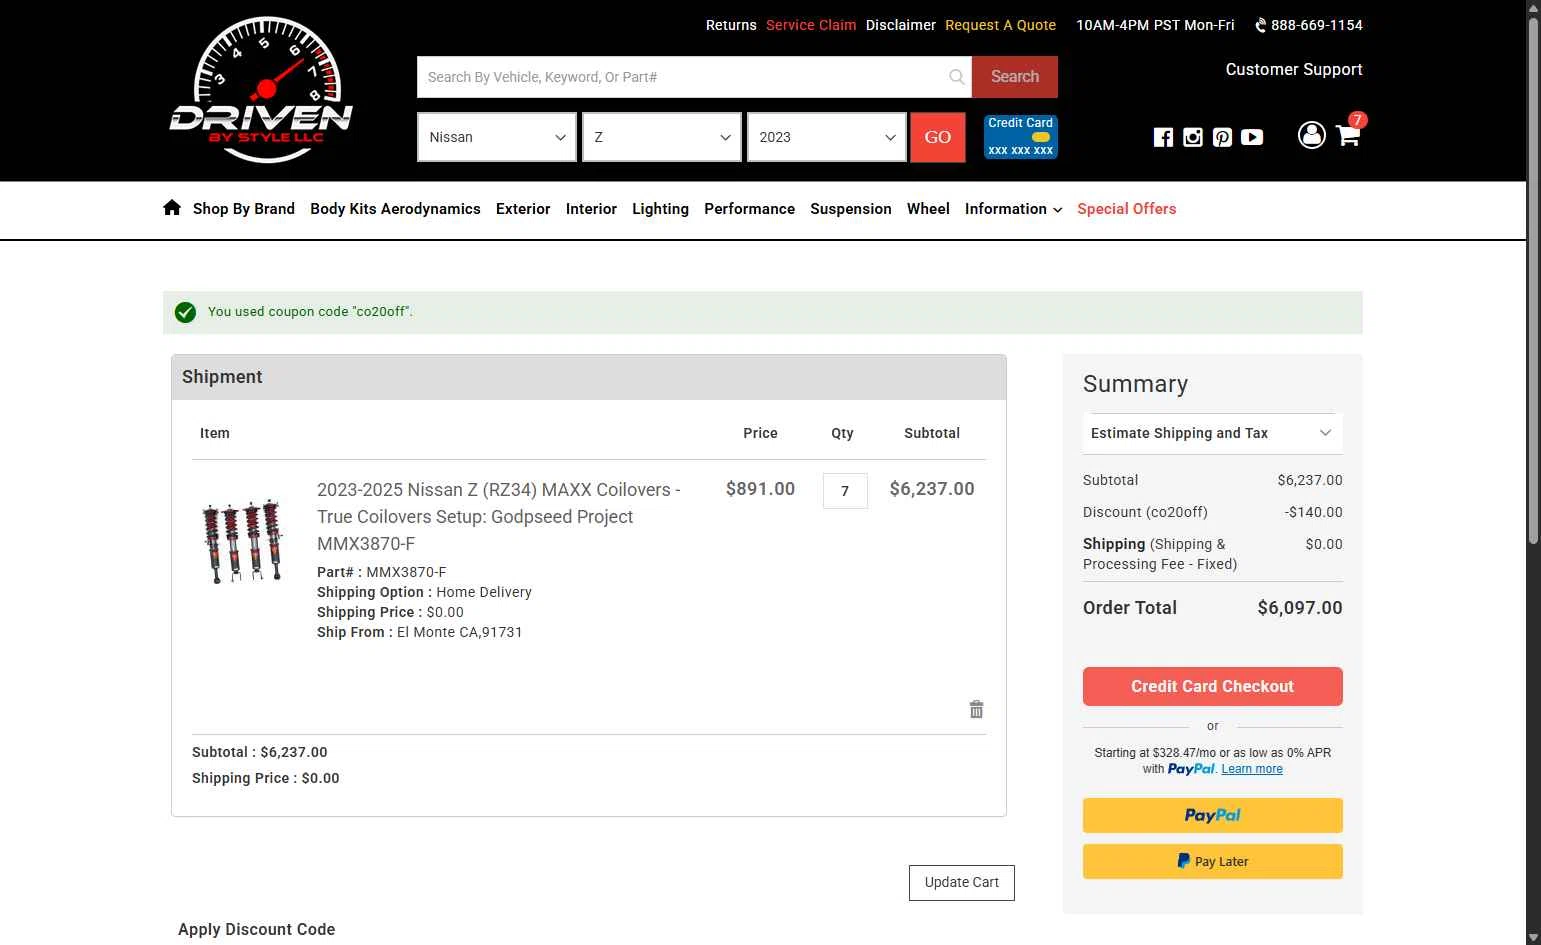Open the Returns link
The width and height of the screenshot is (1541, 945).
pos(731,25)
